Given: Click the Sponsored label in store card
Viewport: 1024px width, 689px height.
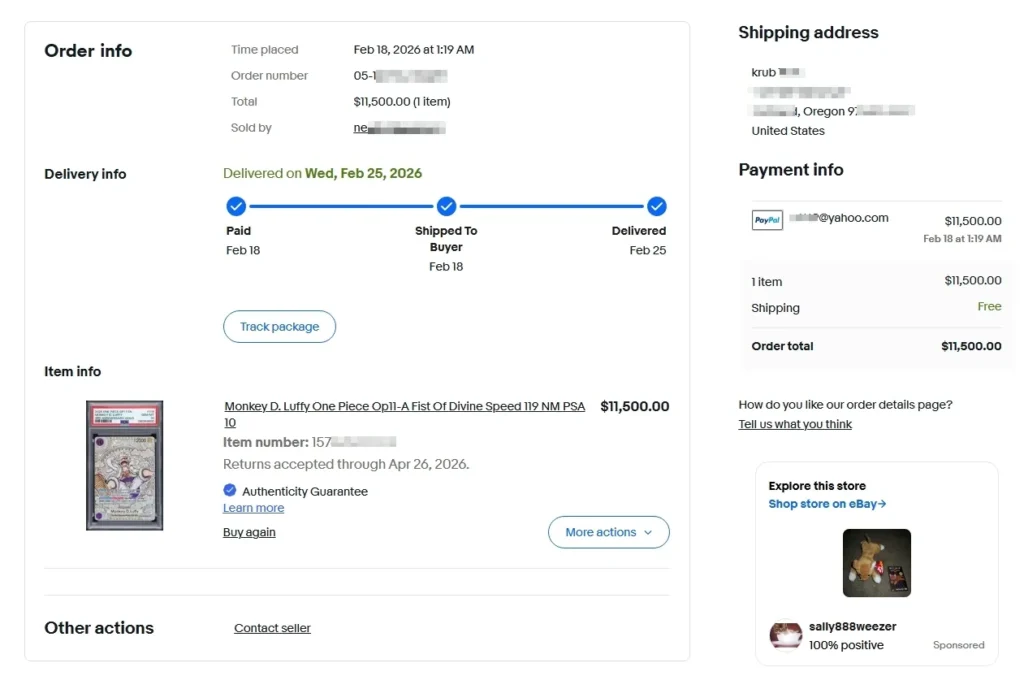Looking at the screenshot, I should [958, 645].
